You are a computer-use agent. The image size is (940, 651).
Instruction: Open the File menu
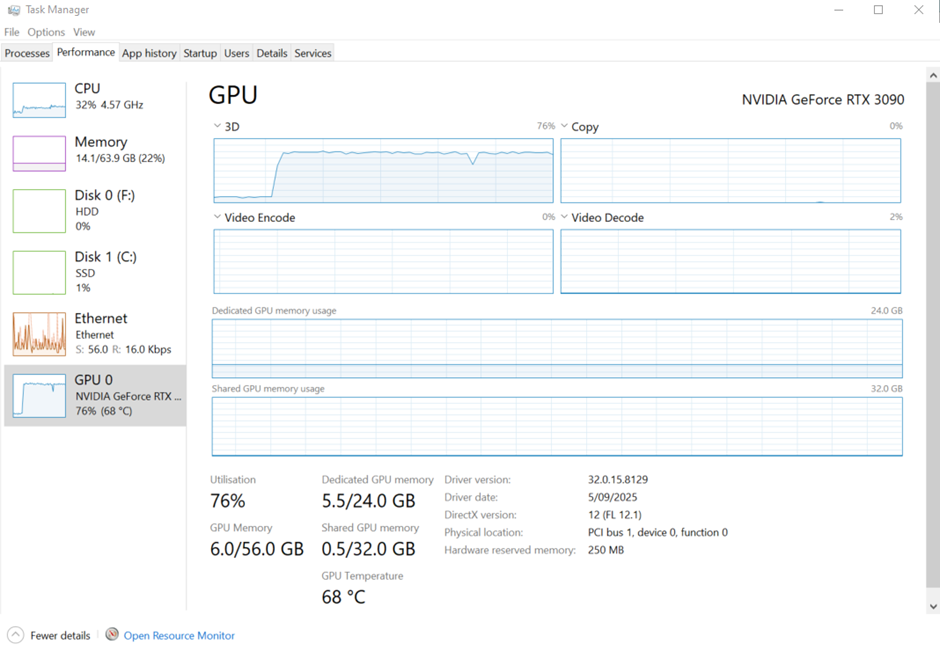click(12, 32)
